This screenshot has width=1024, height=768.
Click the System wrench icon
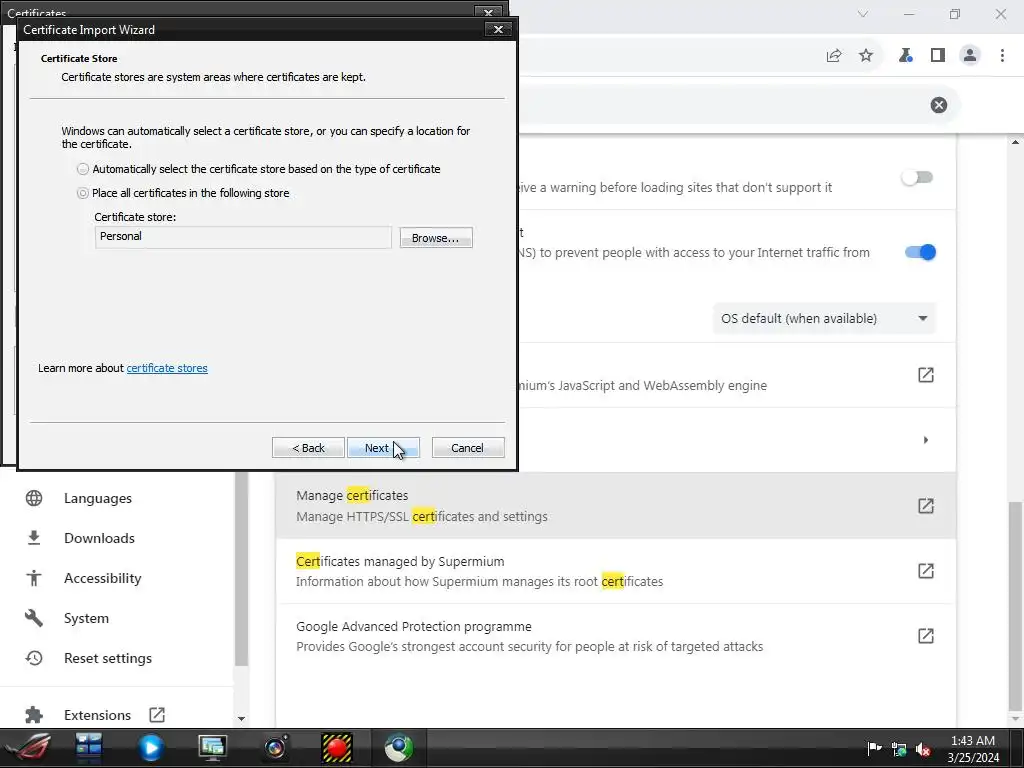click(34, 618)
